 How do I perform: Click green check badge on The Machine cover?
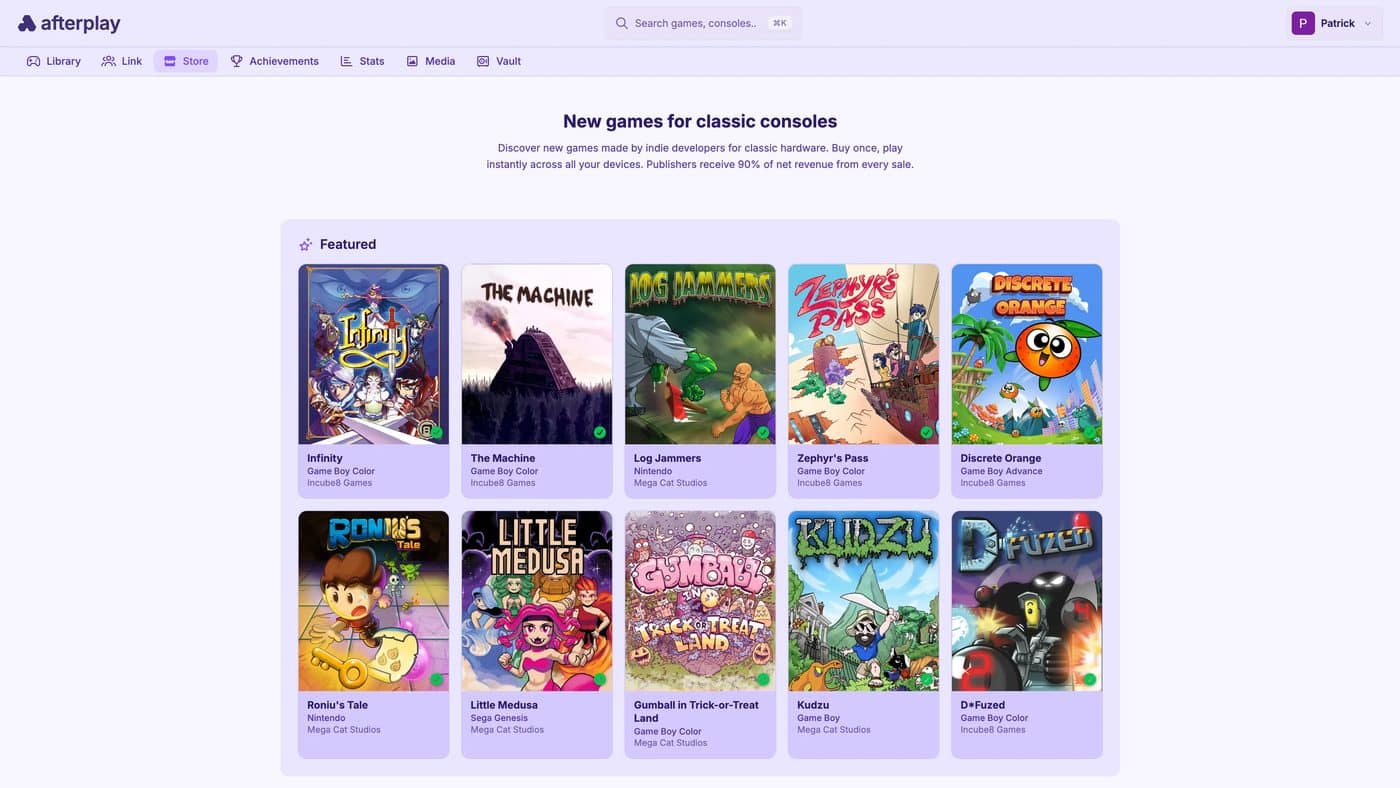tap(600, 432)
